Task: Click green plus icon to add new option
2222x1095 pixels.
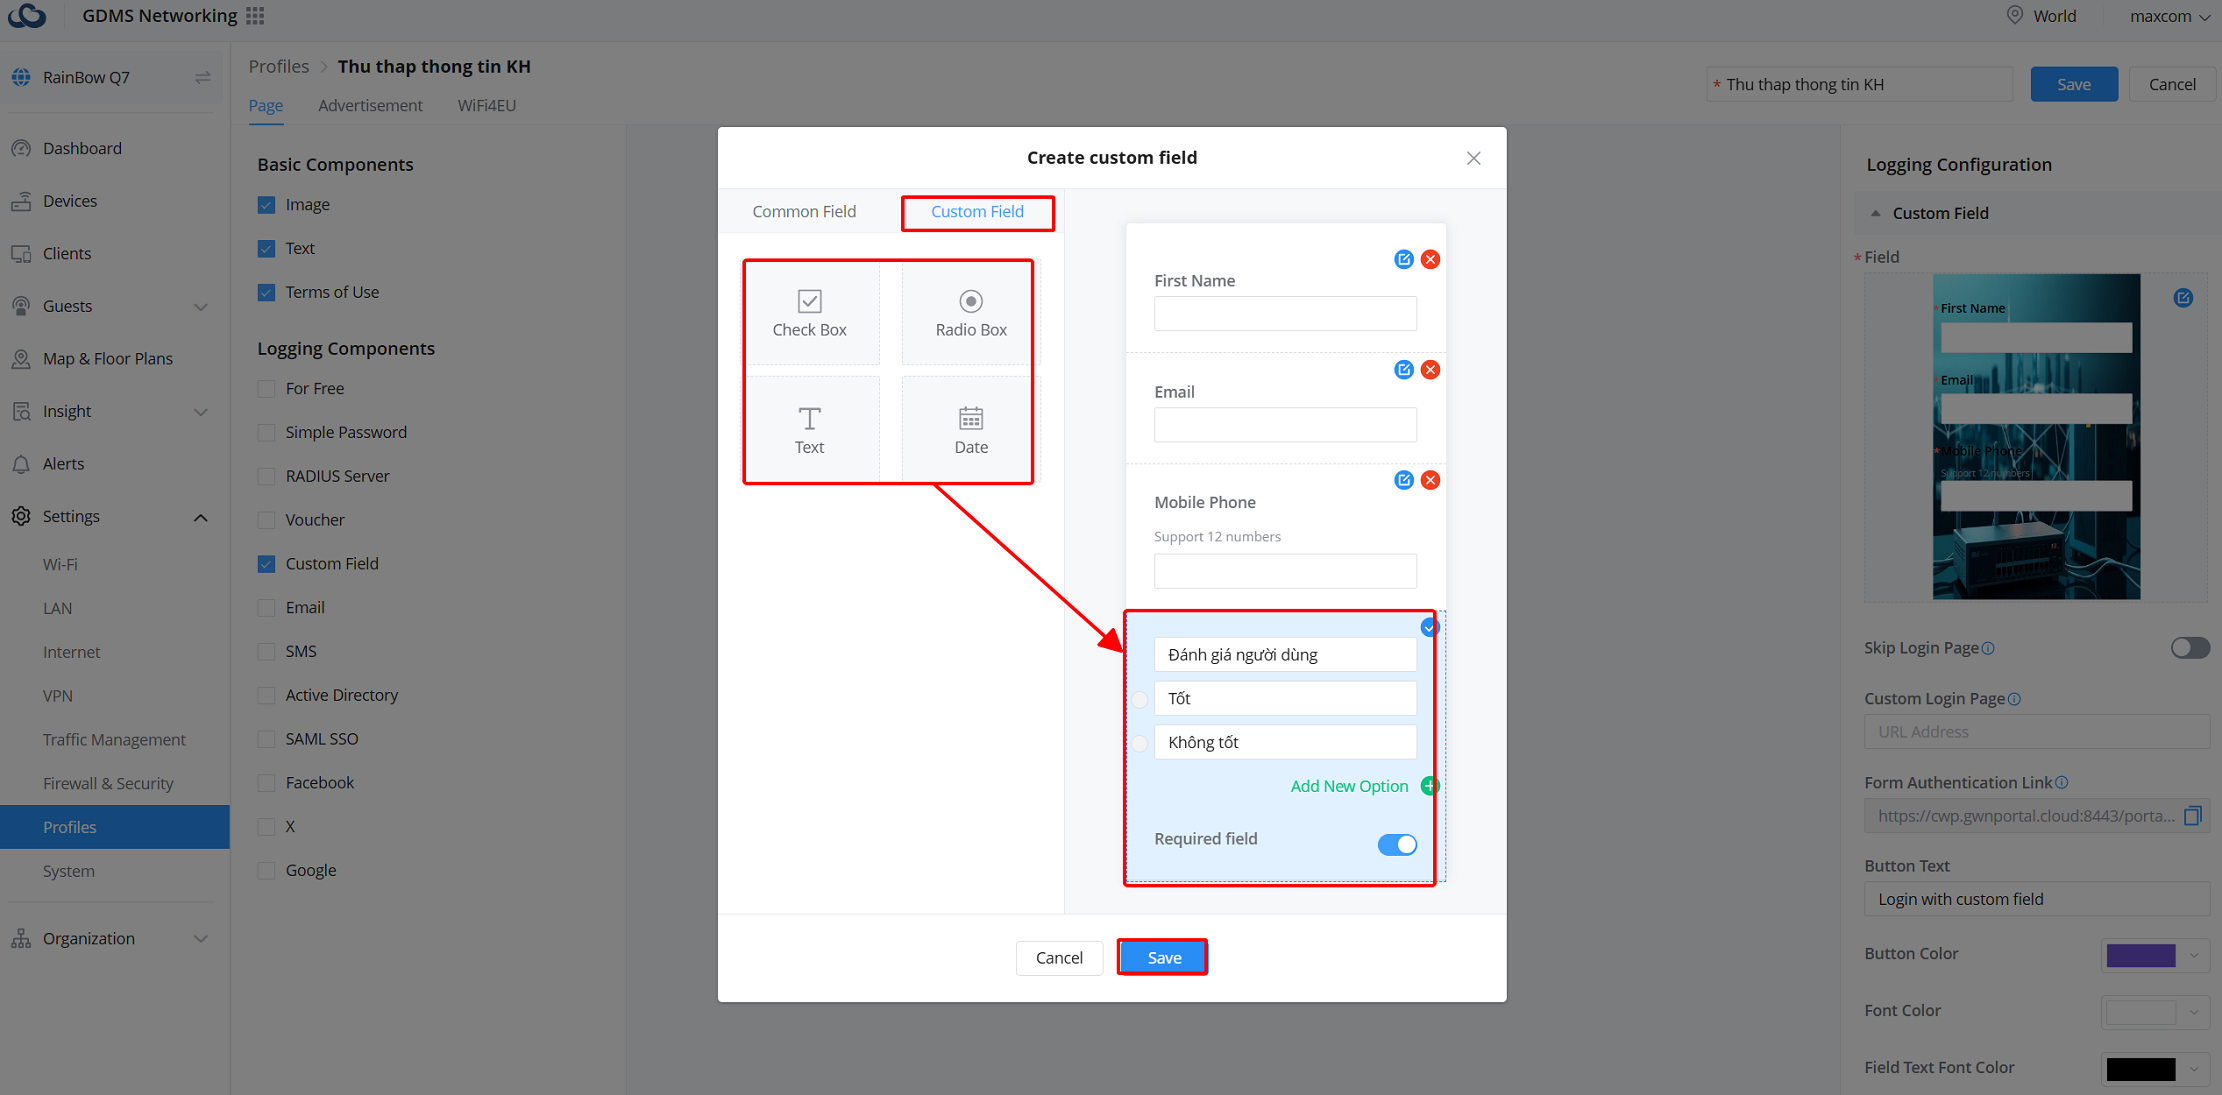Action: click(1429, 786)
